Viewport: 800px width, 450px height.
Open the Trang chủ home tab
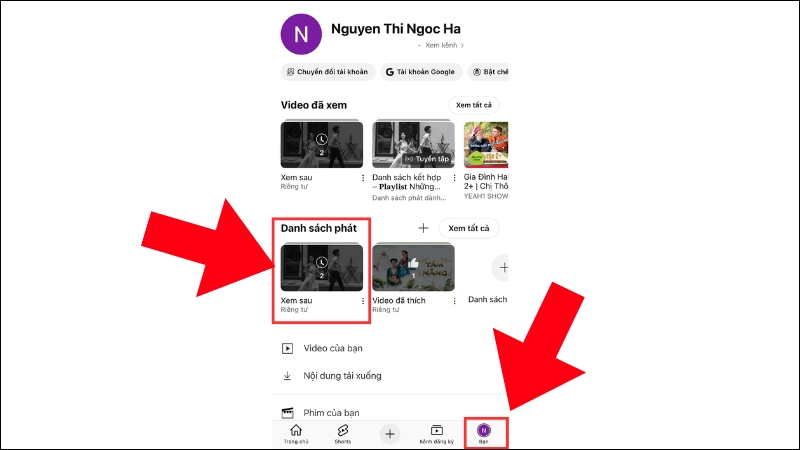tap(296, 434)
